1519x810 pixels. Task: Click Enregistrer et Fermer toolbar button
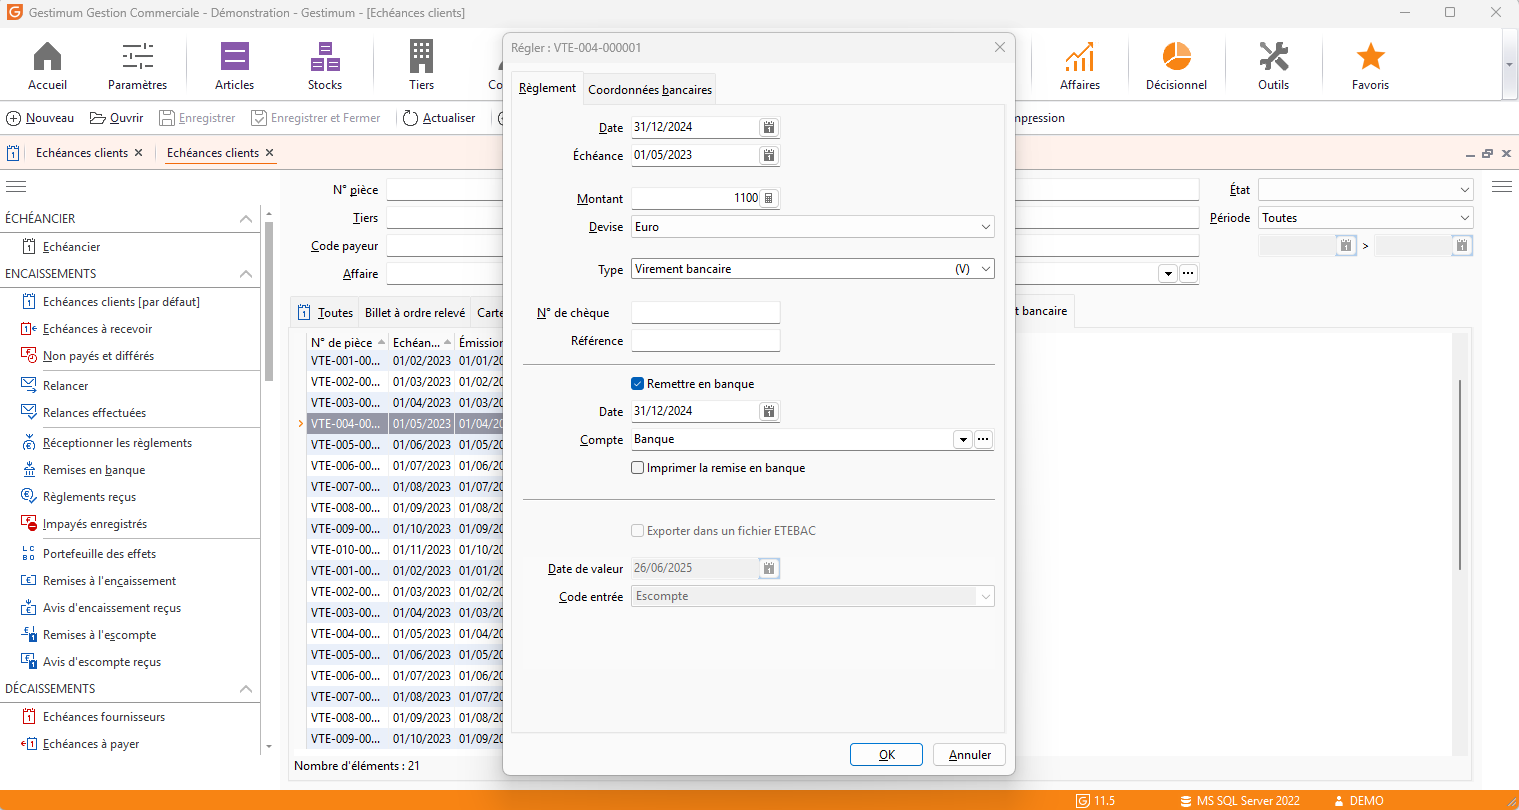click(x=316, y=118)
